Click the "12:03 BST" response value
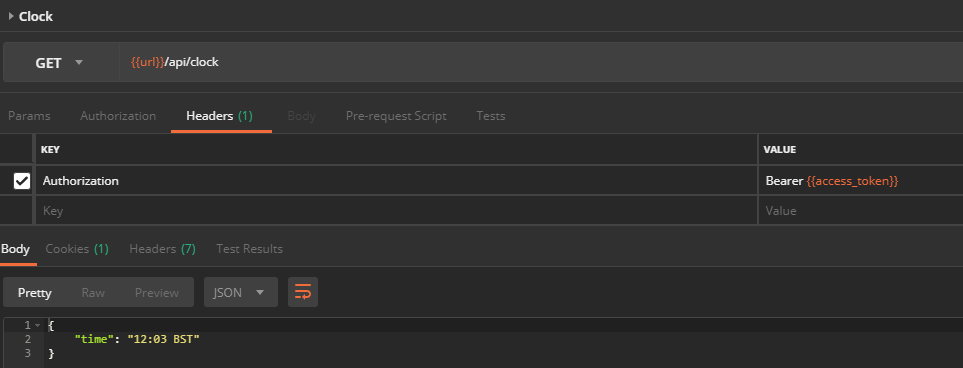Viewport: 963px width, 368px height. click(163, 339)
